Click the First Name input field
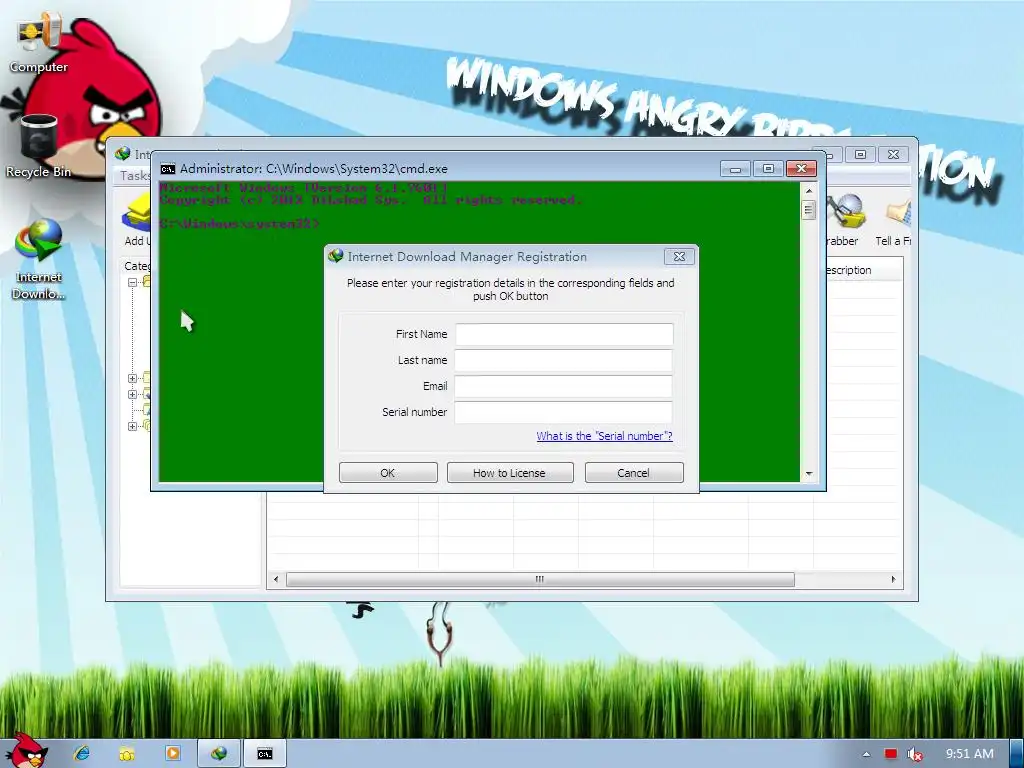The width and height of the screenshot is (1024, 768). (564, 334)
